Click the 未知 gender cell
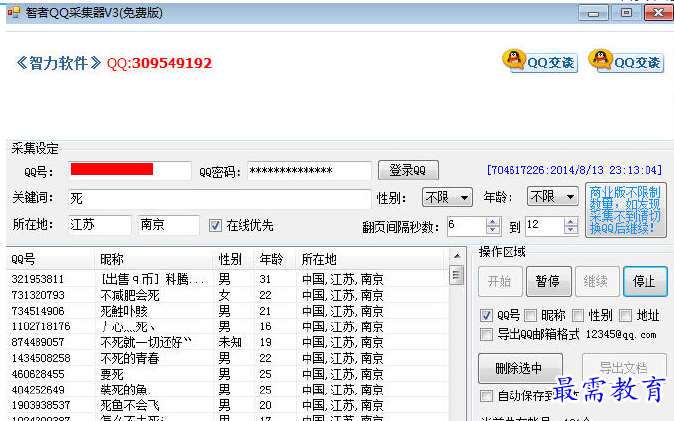This screenshot has height=421, width=674. click(230, 342)
